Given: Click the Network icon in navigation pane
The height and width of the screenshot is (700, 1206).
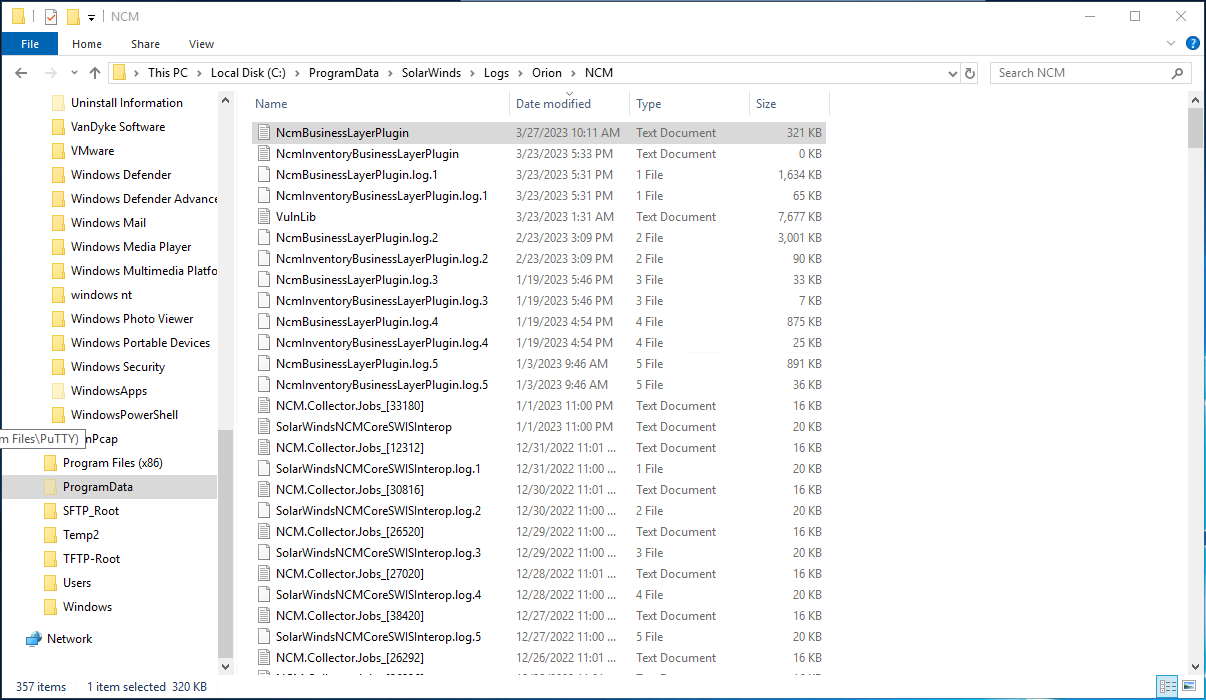Looking at the screenshot, I should [34, 639].
